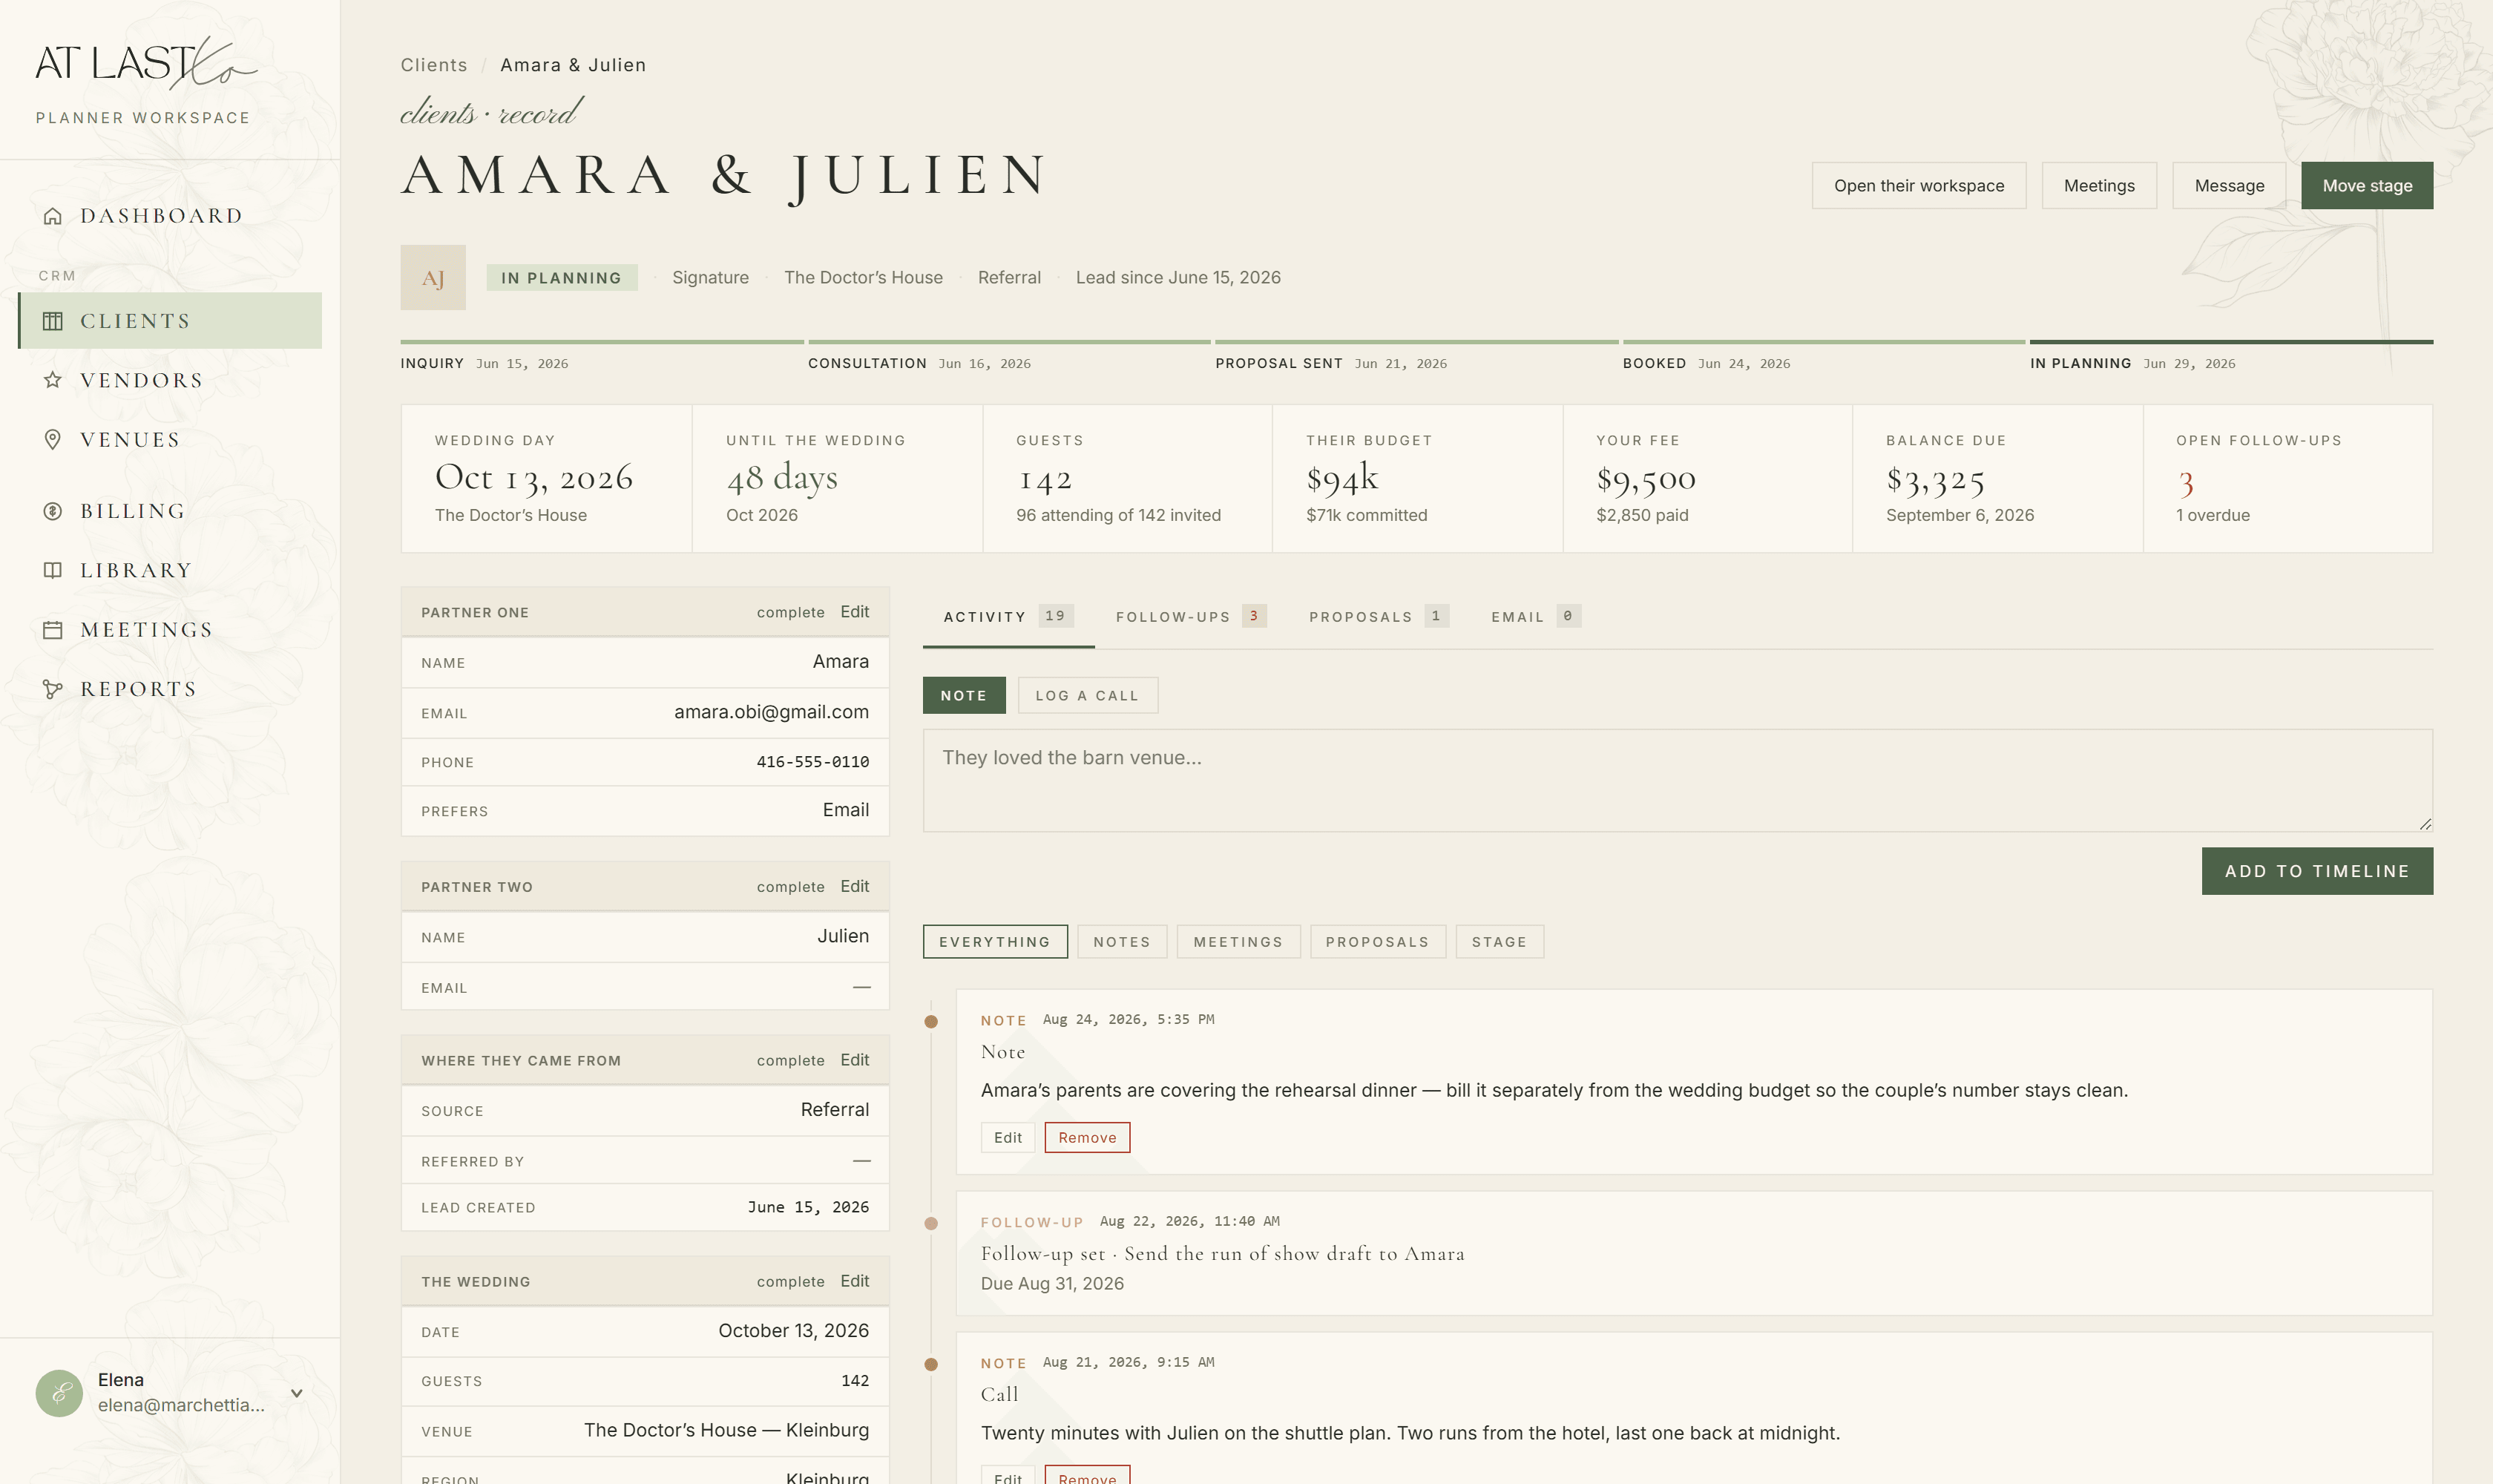Select the Vendors star icon
The image size is (2493, 1484).
53,380
